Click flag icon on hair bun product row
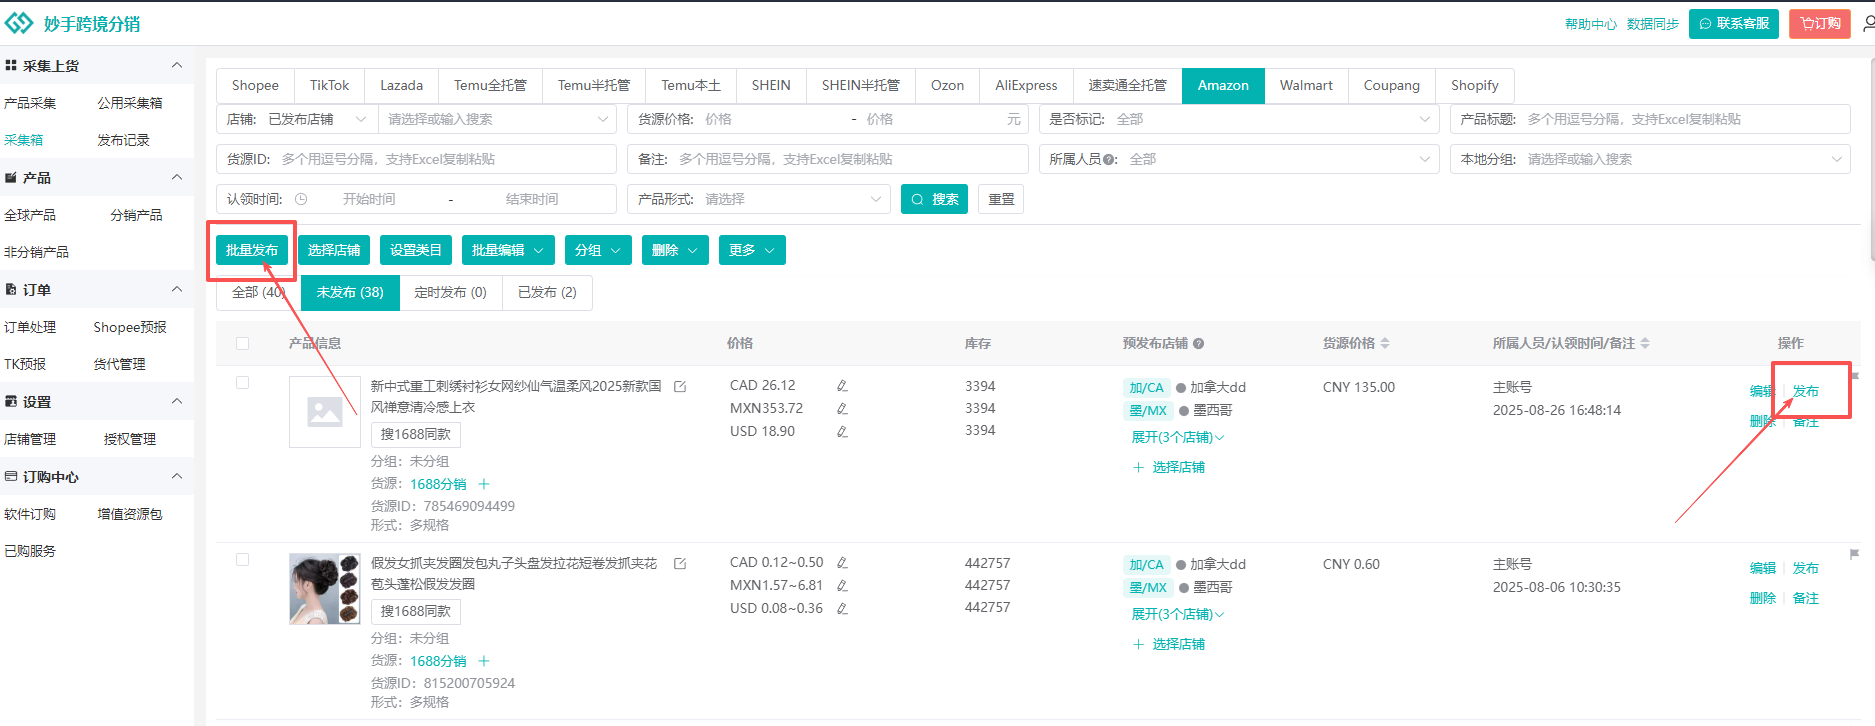 (1854, 554)
